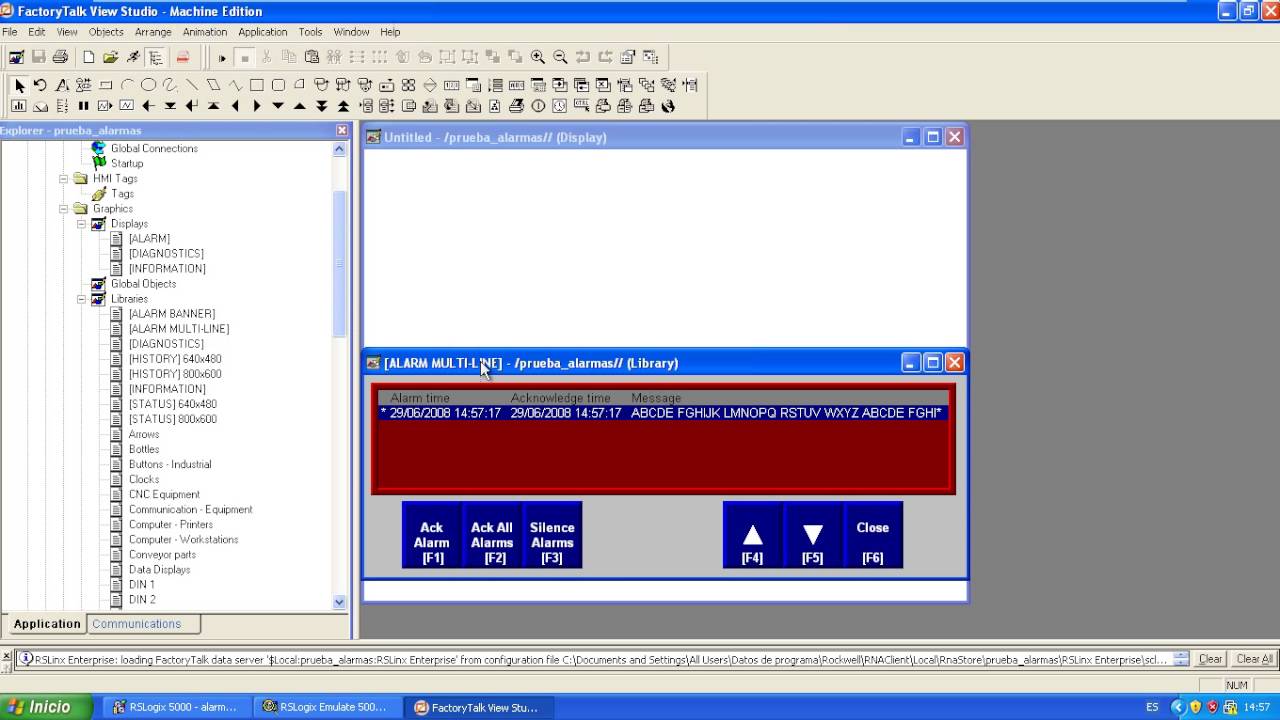The image size is (1280, 720).
Task: Click the Copy toolbar icon
Action: coord(289,57)
